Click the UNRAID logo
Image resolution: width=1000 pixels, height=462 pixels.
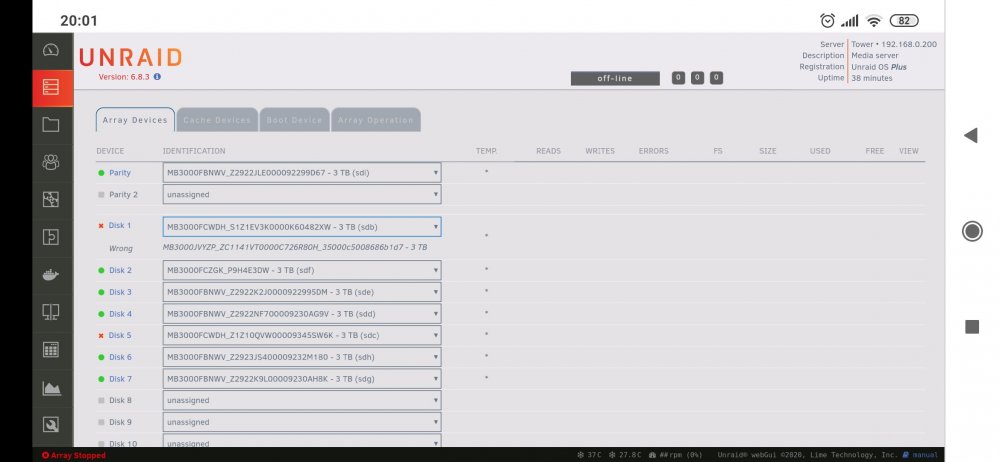coord(131,57)
